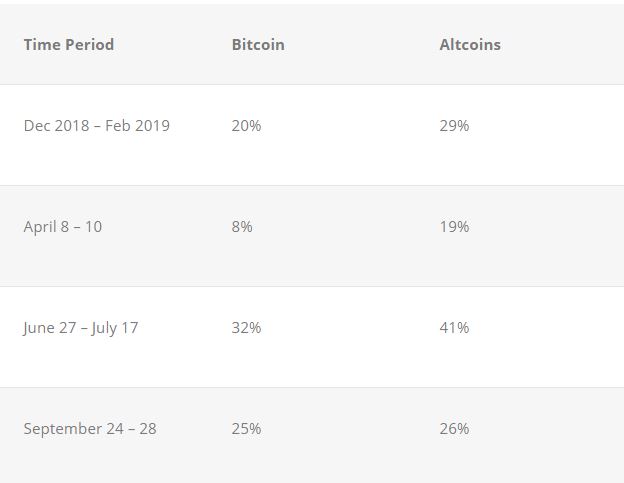Click the word Dec in first row
The height and width of the screenshot is (483, 624).
tap(37, 126)
